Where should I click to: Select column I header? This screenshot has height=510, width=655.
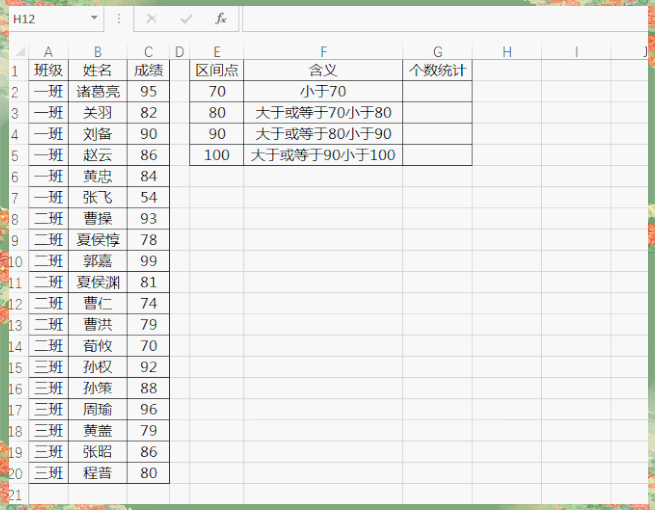[576, 52]
